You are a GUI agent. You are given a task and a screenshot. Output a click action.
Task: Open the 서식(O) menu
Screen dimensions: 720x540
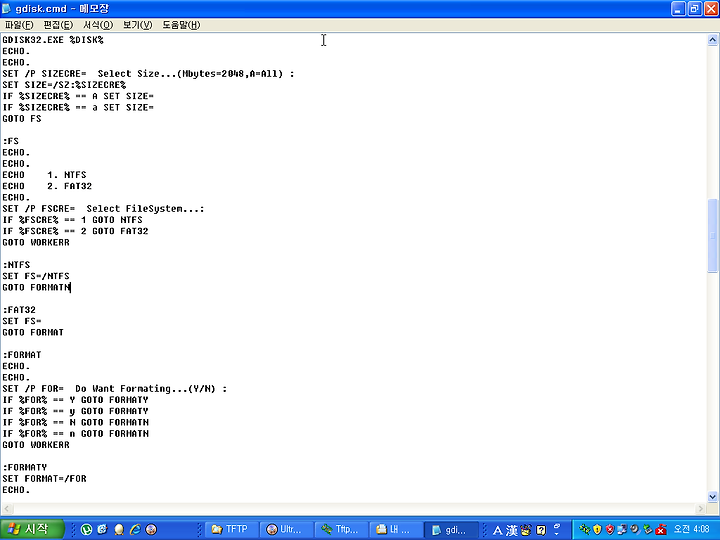point(98,25)
